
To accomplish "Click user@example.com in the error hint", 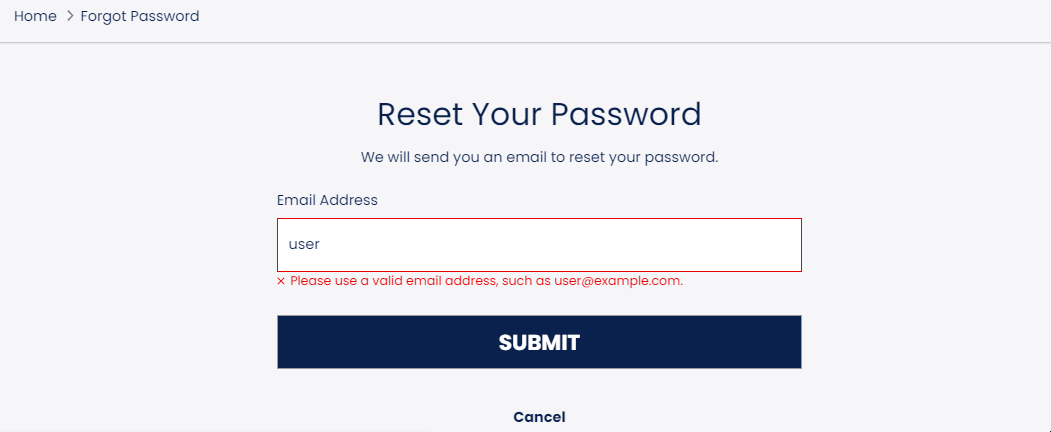I will tap(618, 281).
